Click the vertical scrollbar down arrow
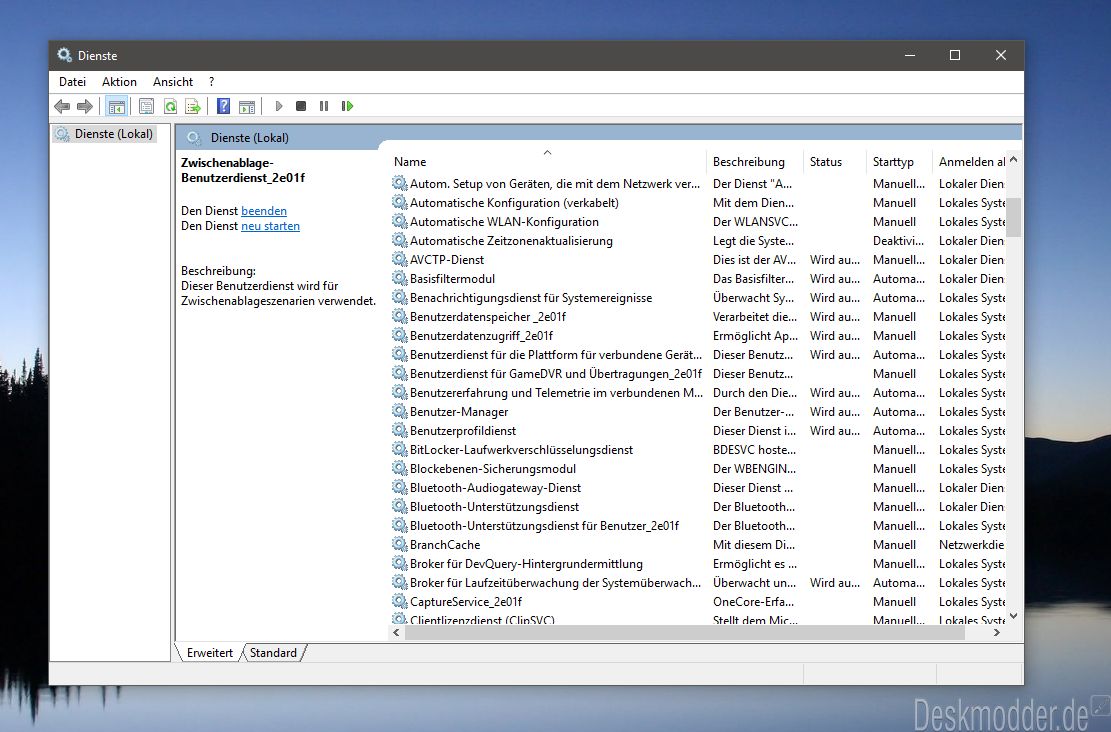The width and height of the screenshot is (1111, 732). pyautogui.click(x=1013, y=617)
